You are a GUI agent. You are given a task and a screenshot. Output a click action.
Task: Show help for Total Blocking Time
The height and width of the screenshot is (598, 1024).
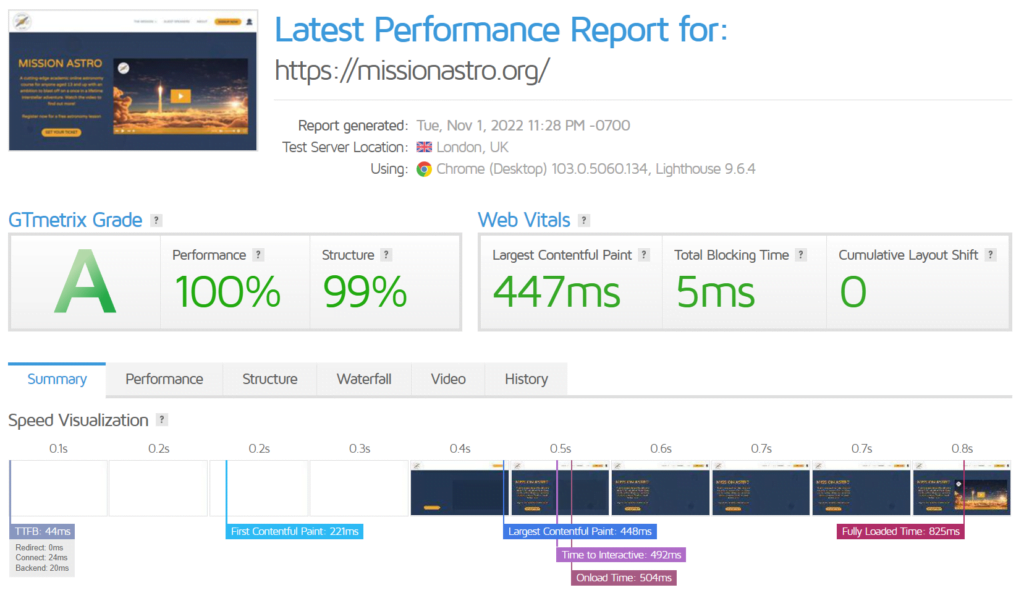[x=801, y=255]
